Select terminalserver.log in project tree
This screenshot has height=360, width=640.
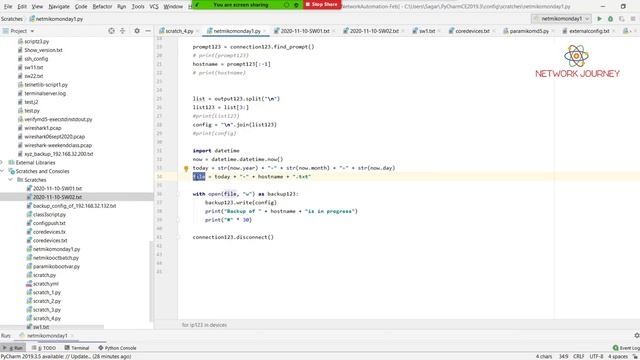tap(45, 93)
